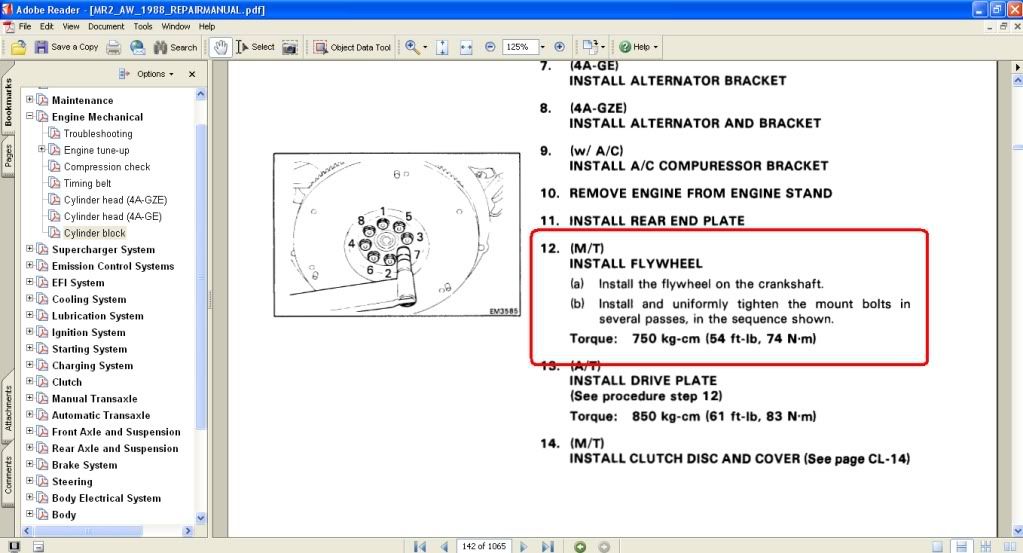Open the Troubleshooting bookmark
This screenshot has height=553, width=1023.
coord(98,134)
